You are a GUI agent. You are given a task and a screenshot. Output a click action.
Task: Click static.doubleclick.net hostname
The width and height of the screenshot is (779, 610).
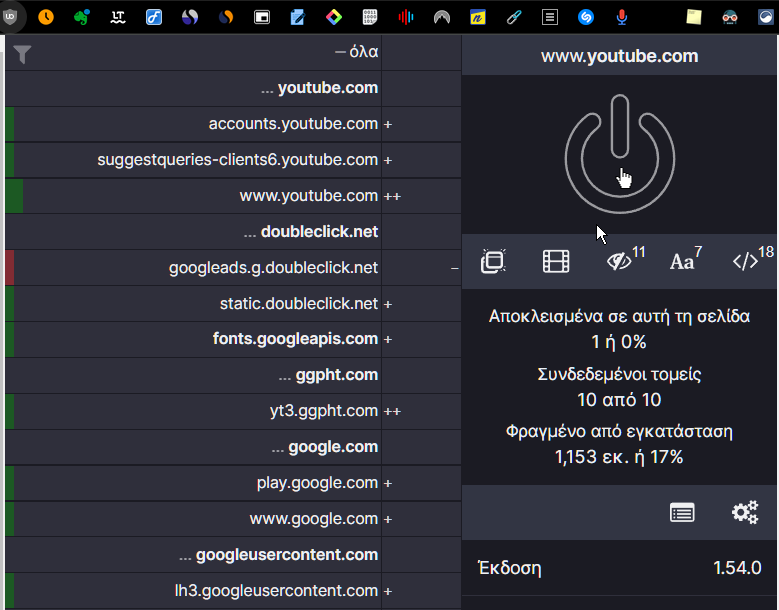(x=299, y=304)
